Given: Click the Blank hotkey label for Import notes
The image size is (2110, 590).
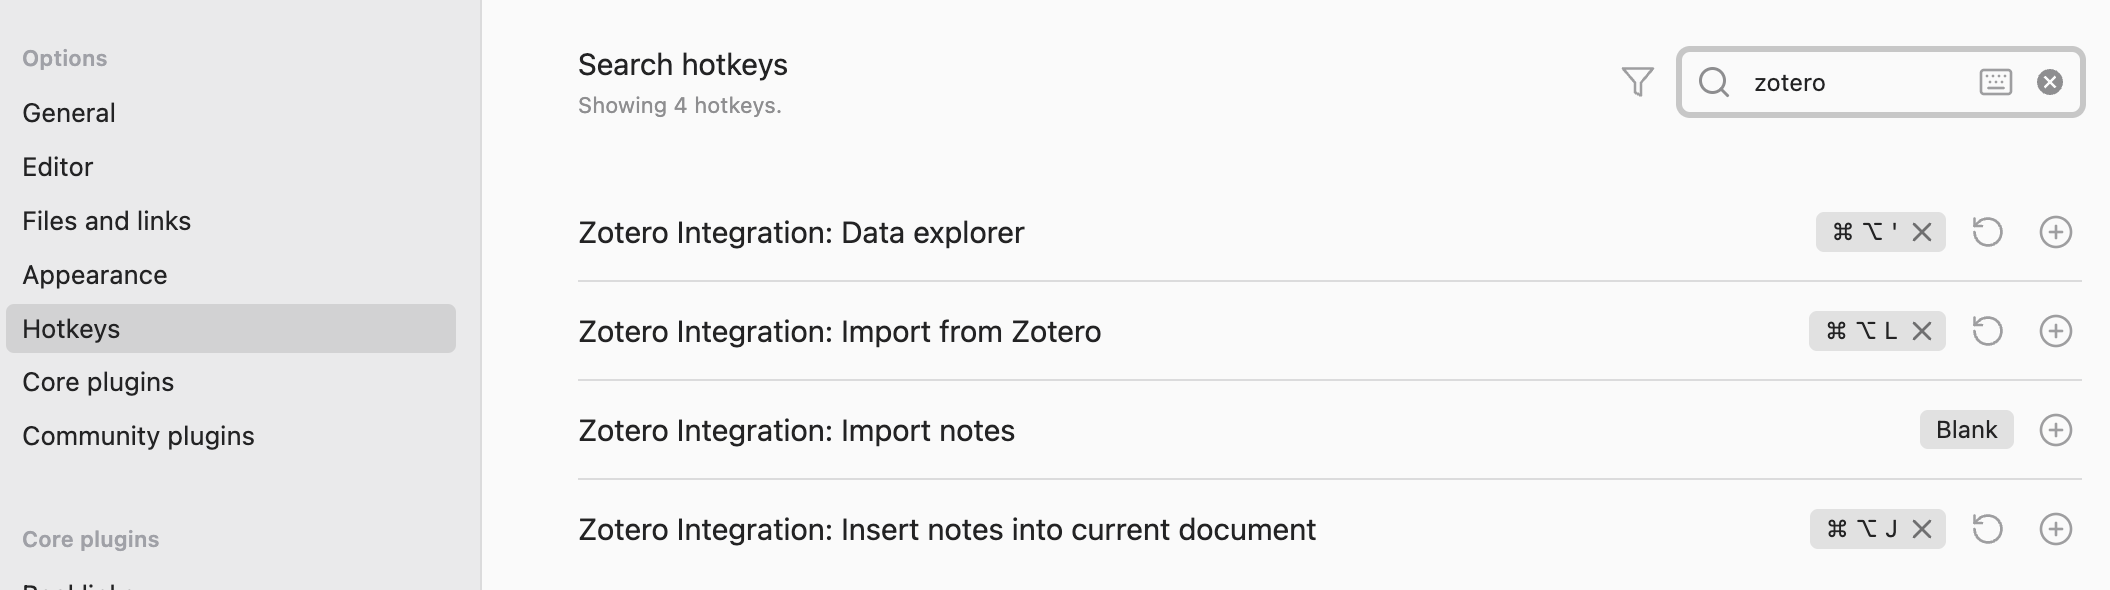Looking at the screenshot, I should coord(1965,430).
